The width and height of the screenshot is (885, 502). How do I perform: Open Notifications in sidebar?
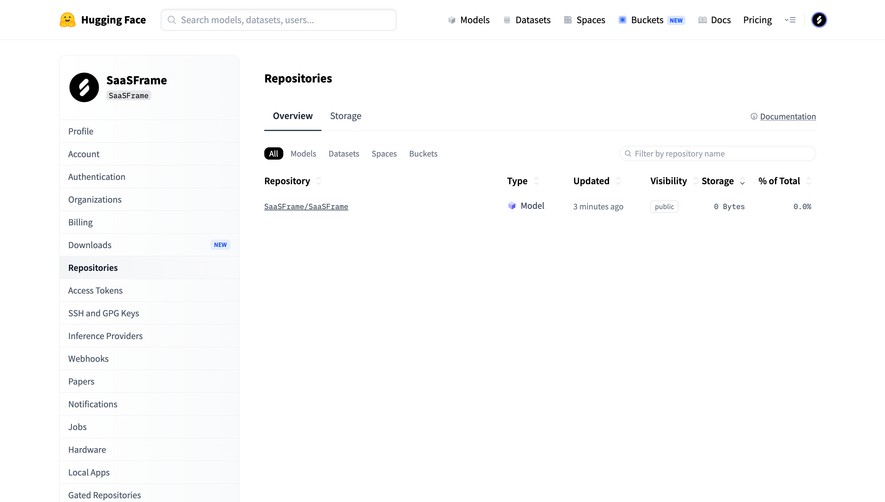pos(149,404)
